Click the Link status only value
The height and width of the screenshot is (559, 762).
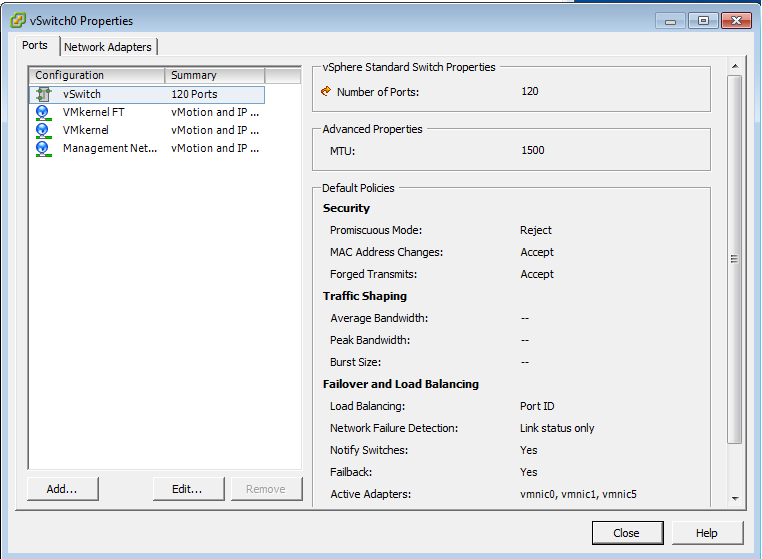coord(557,428)
